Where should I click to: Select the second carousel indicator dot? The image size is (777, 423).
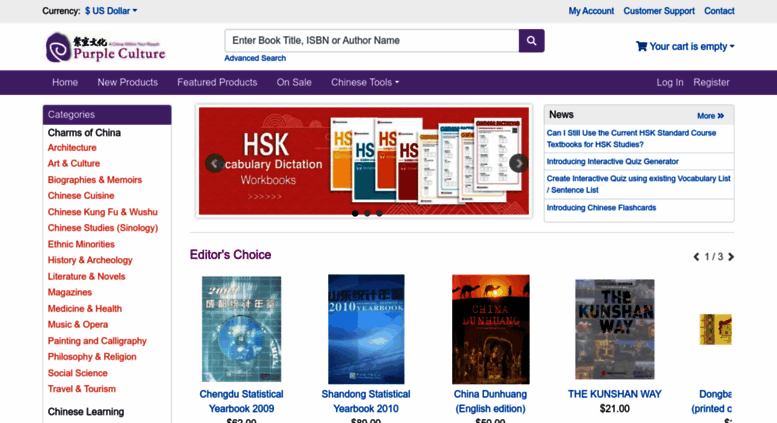367,213
